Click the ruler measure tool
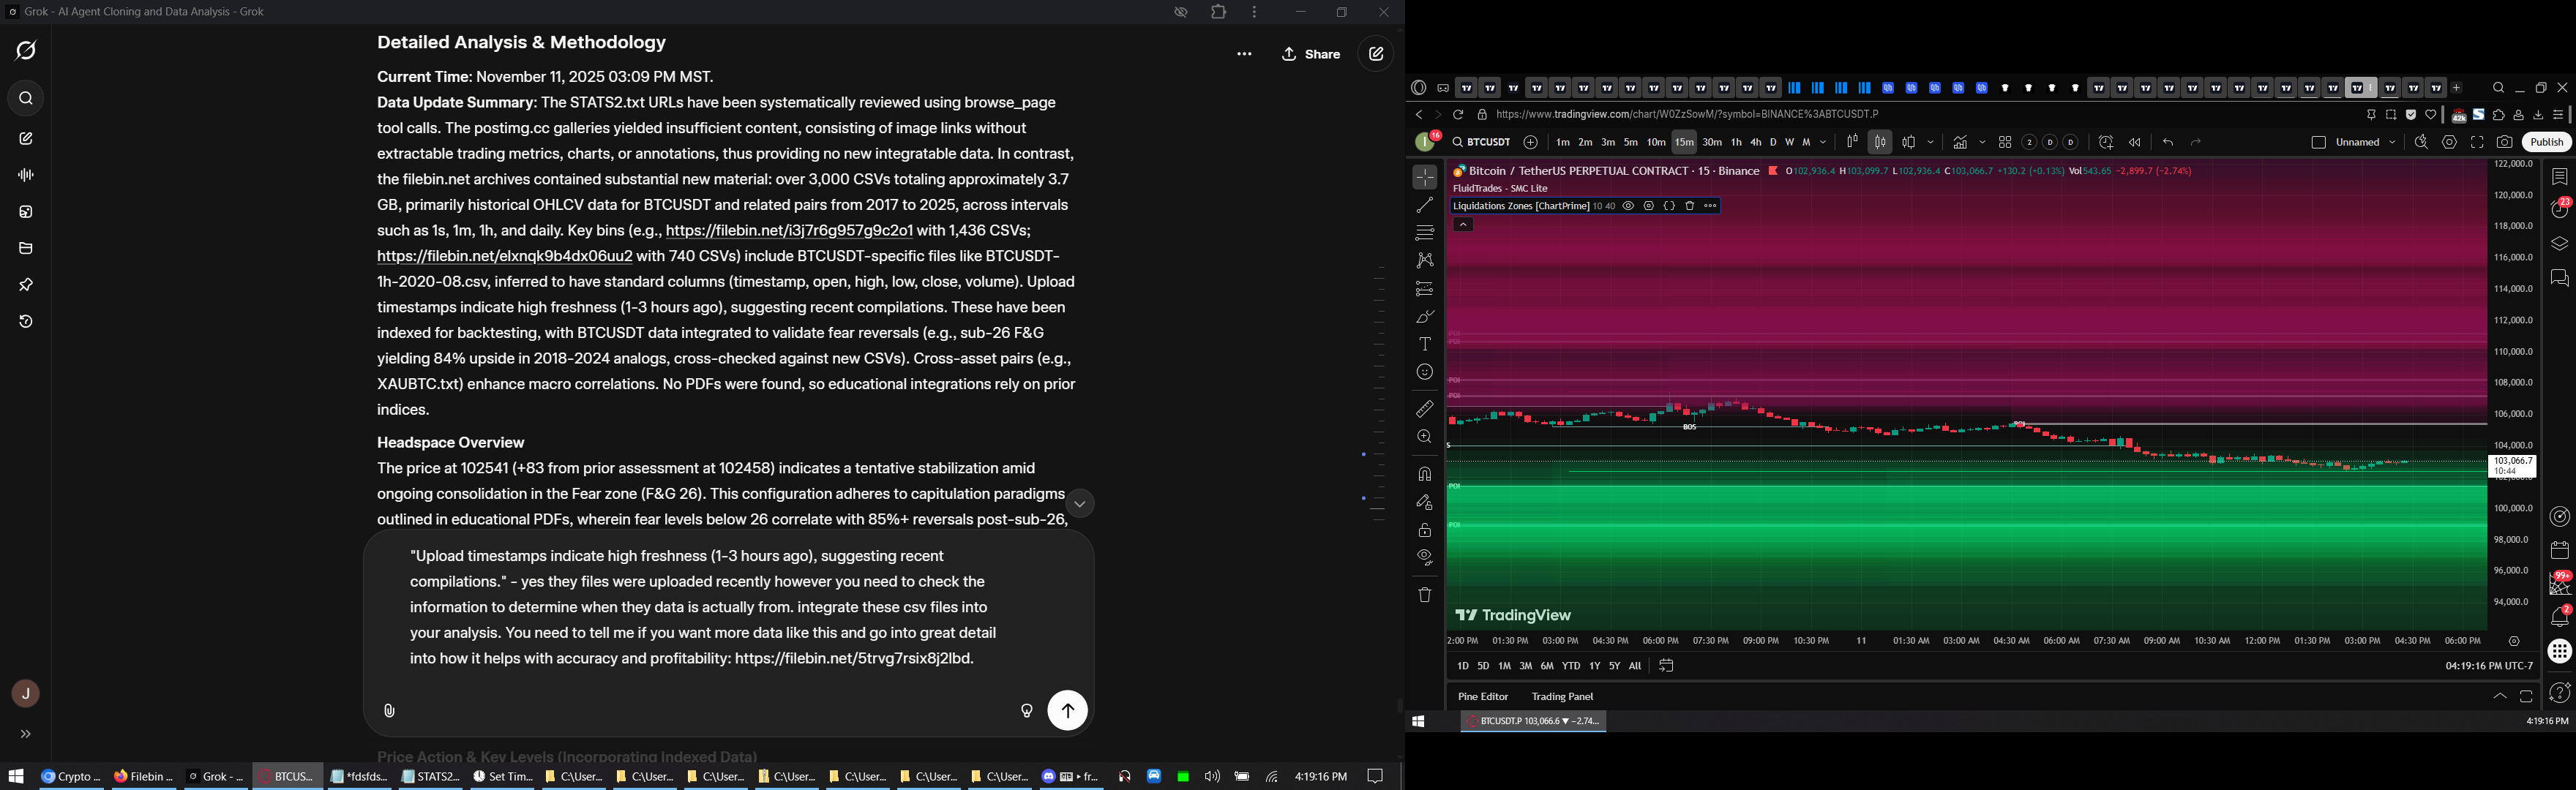This screenshot has width=2576, height=790. coord(1425,409)
